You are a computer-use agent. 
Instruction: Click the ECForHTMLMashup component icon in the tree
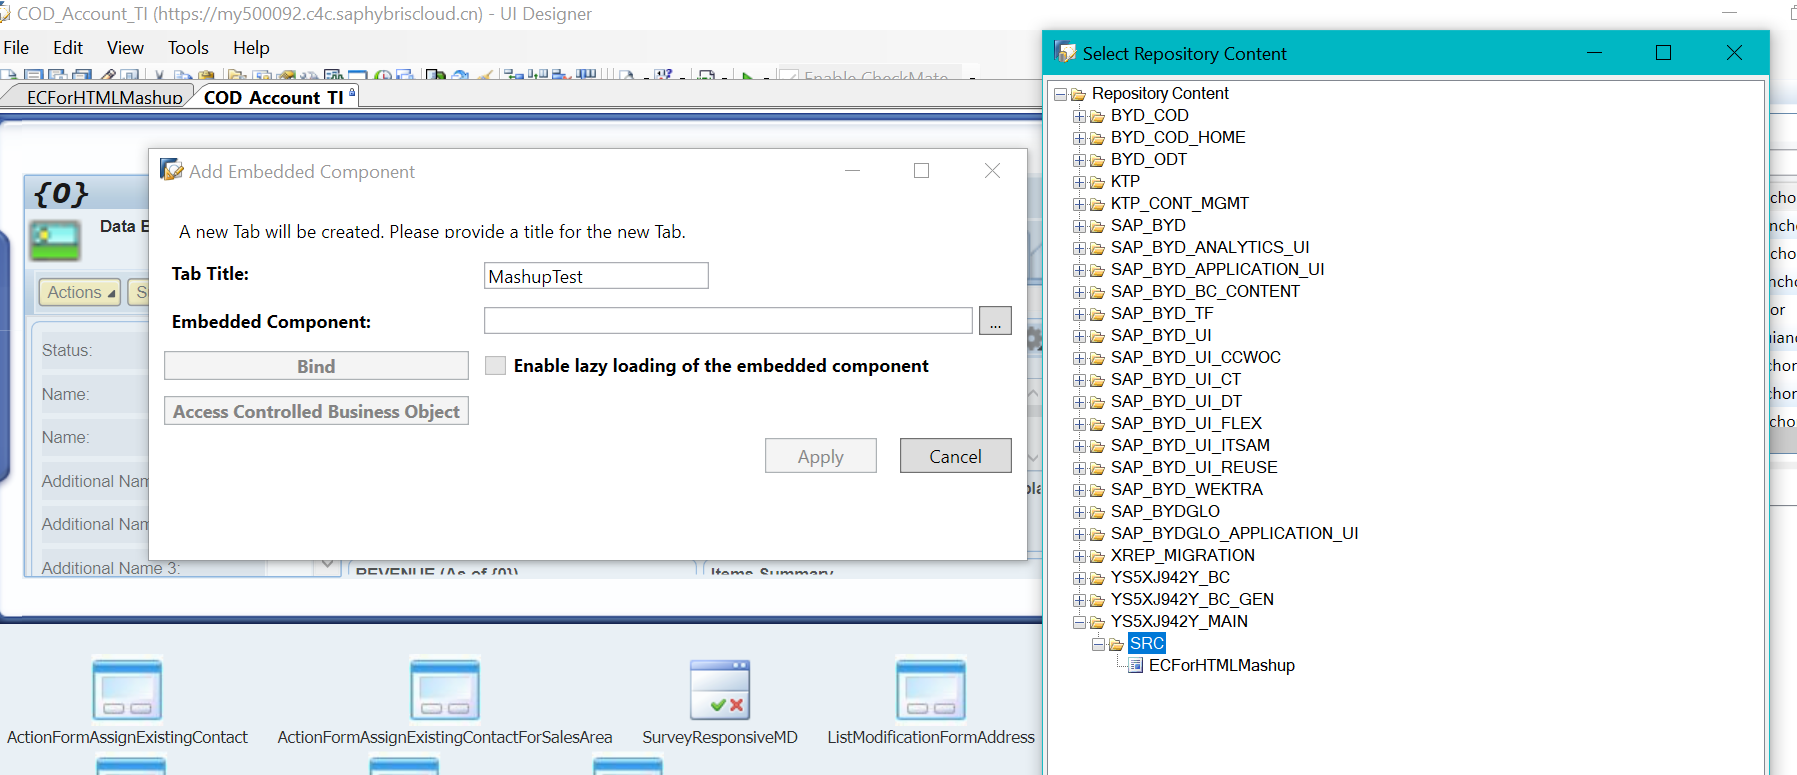click(x=1136, y=666)
